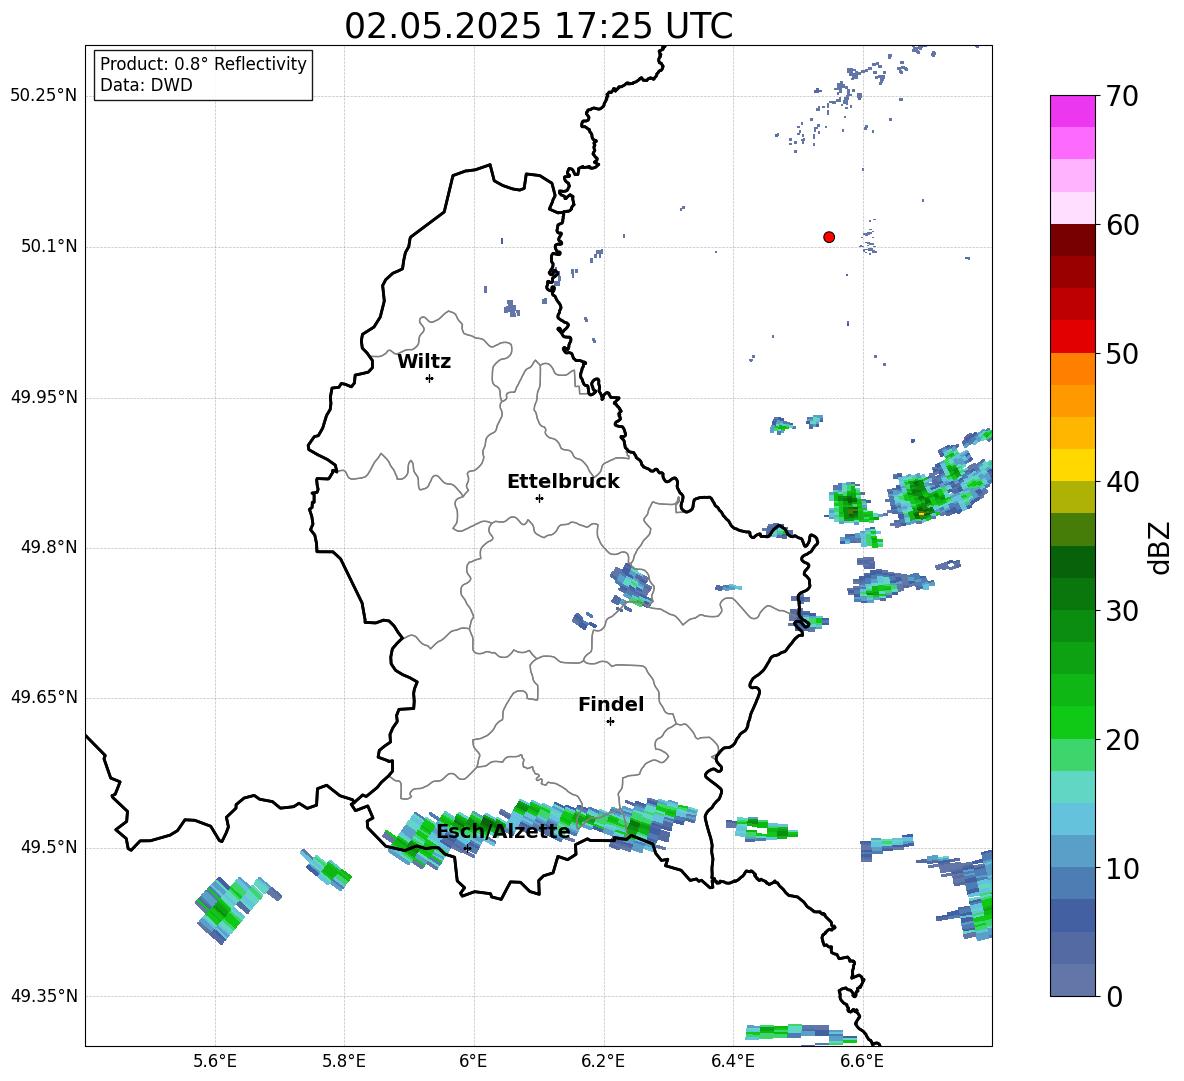Click the magenta top segment of colorbar
1184x1081 pixels.
[1073, 111]
